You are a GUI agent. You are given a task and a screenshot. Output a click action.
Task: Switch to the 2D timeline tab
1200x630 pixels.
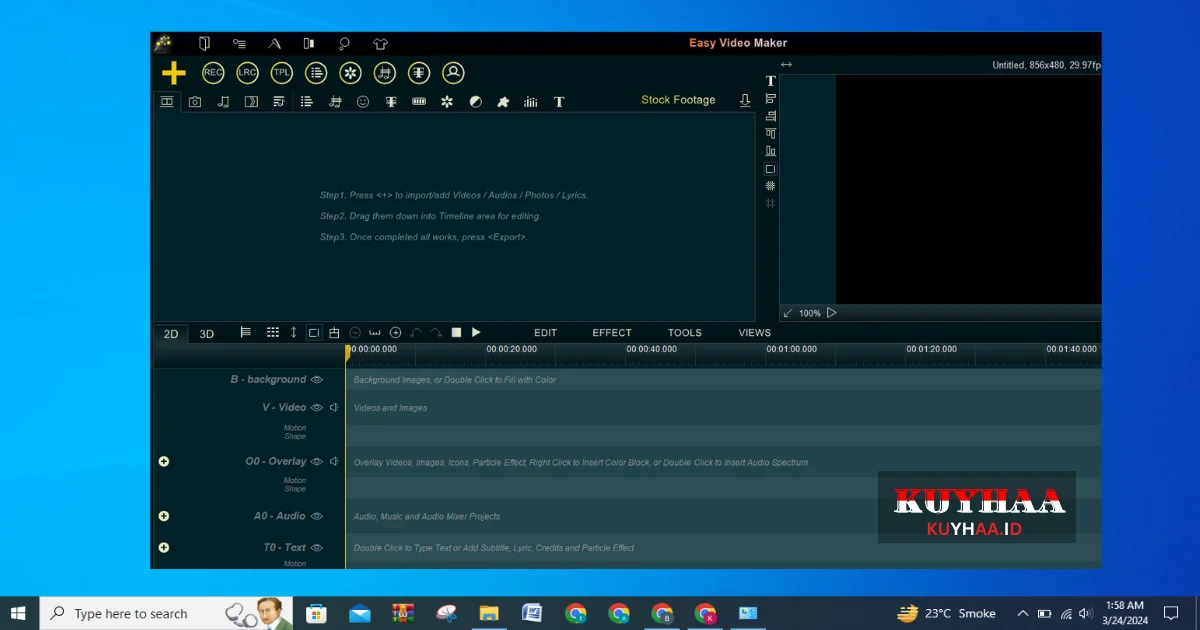(x=171, y=334)
